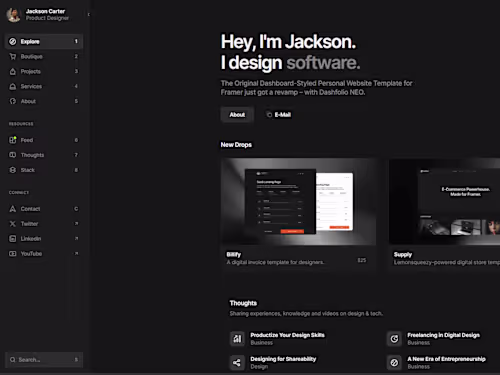Focus the Search field in sidebar
500x375 pixels.
(44, 360)
